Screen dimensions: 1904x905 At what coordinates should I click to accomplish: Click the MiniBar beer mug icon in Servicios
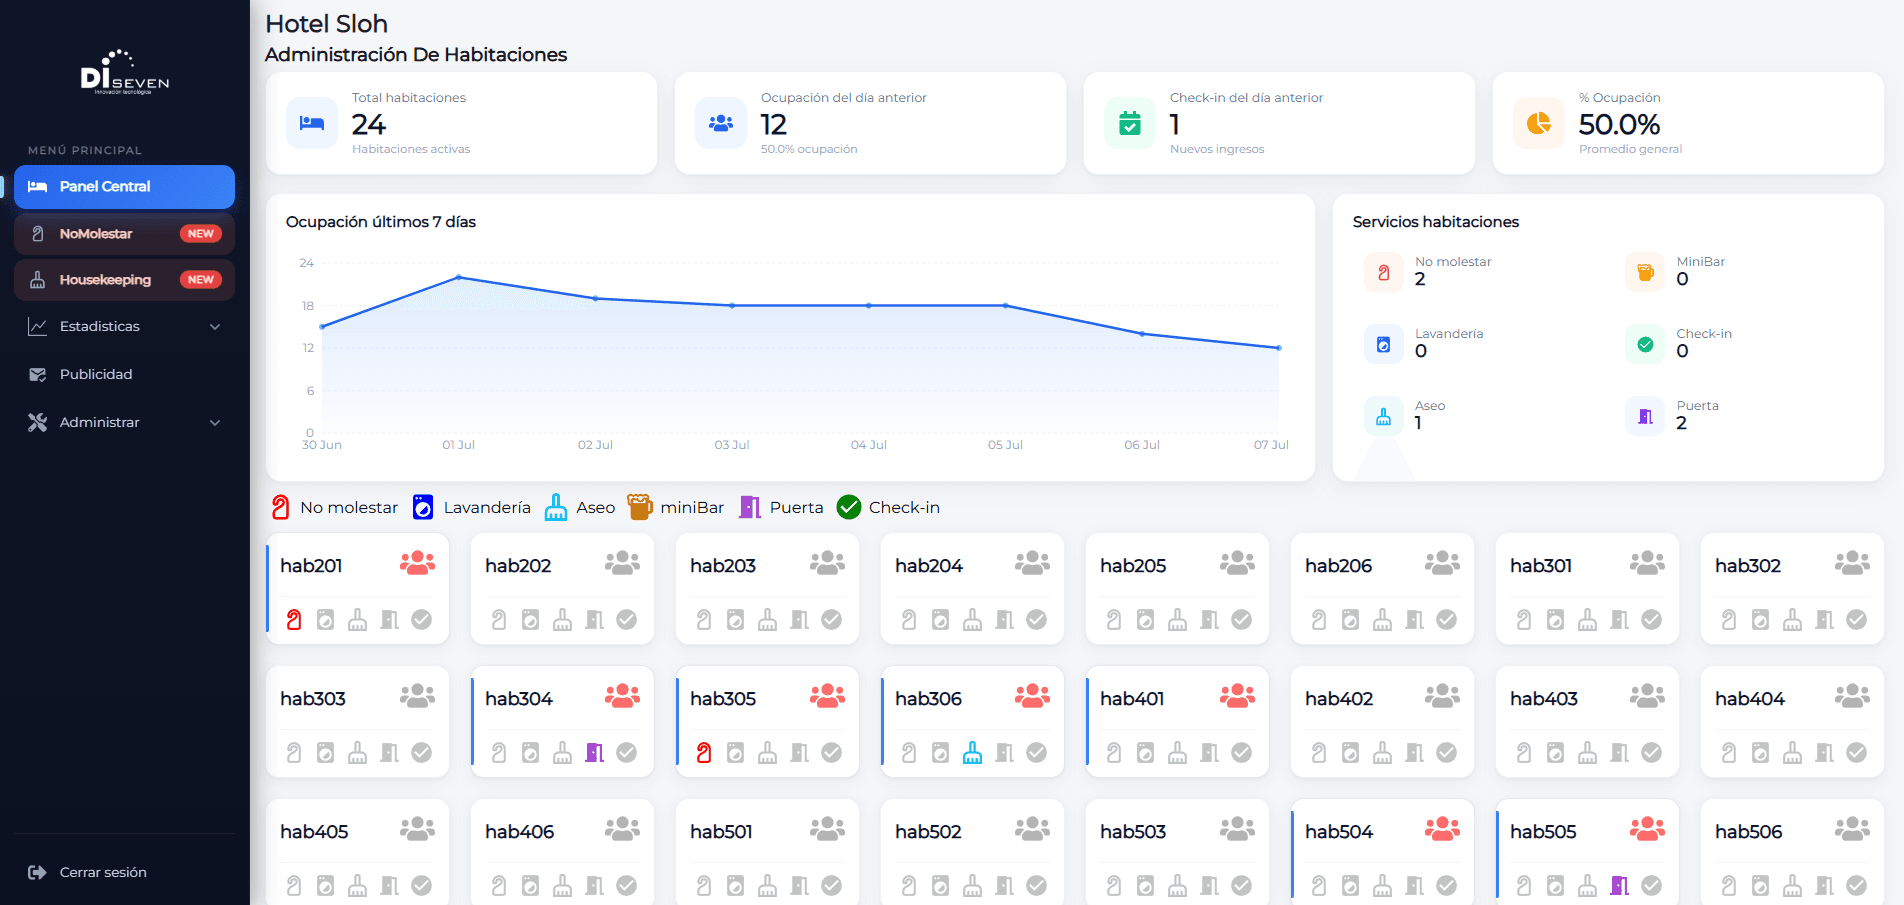(1645, 272)
